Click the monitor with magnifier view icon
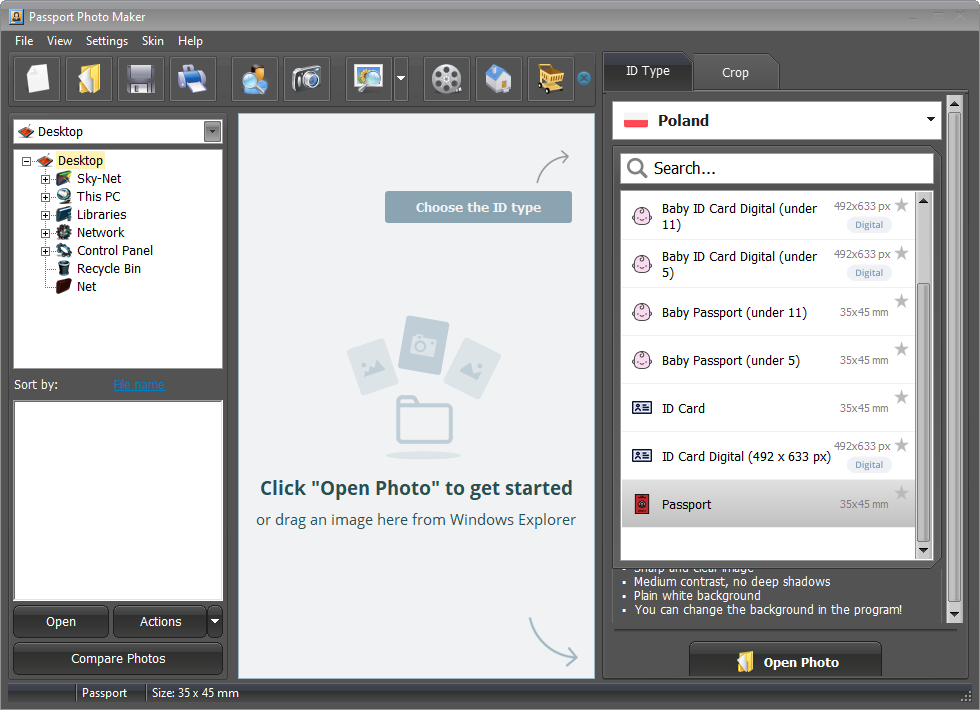Viewport: 980px width, 710px height. (x=369, y=79)
